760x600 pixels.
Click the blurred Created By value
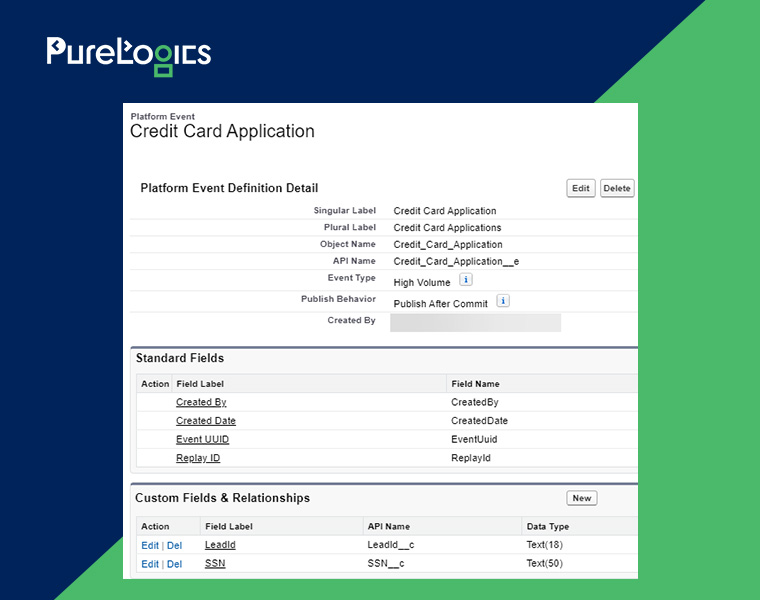(475, 323)
